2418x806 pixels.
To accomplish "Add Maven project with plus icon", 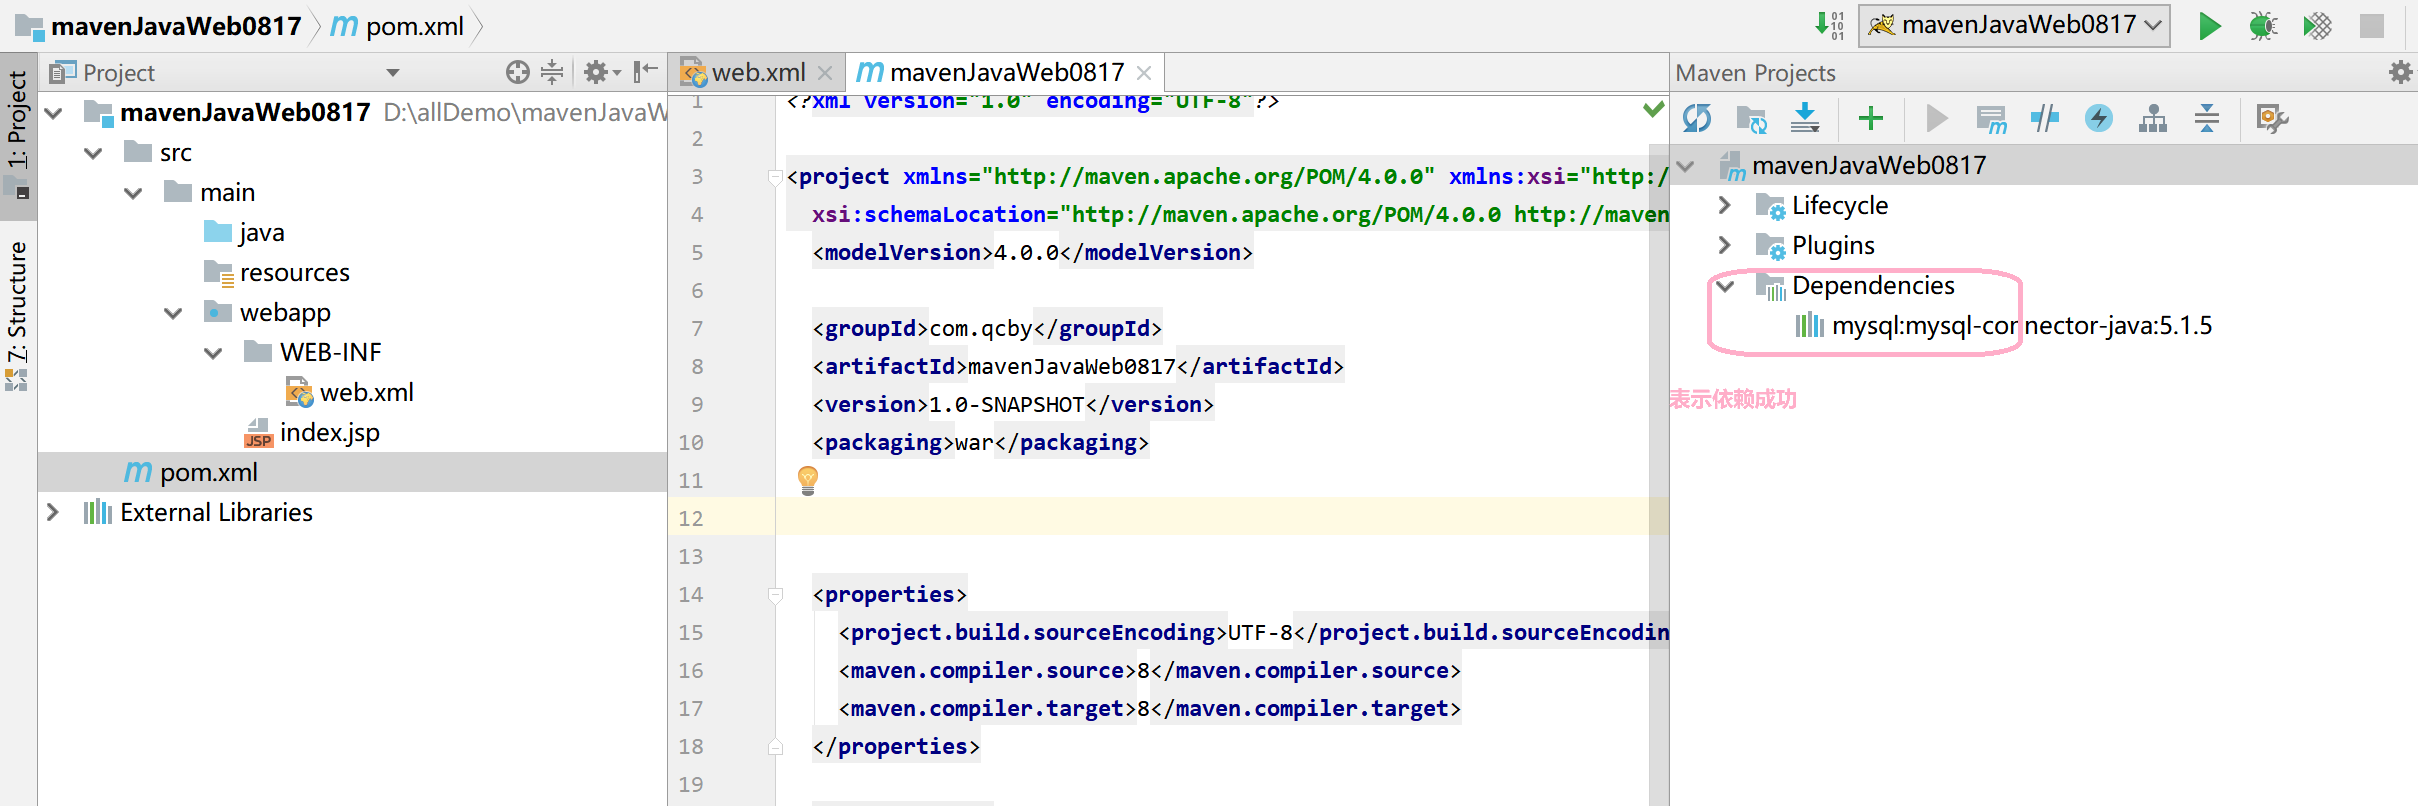I will (1870, 118).
